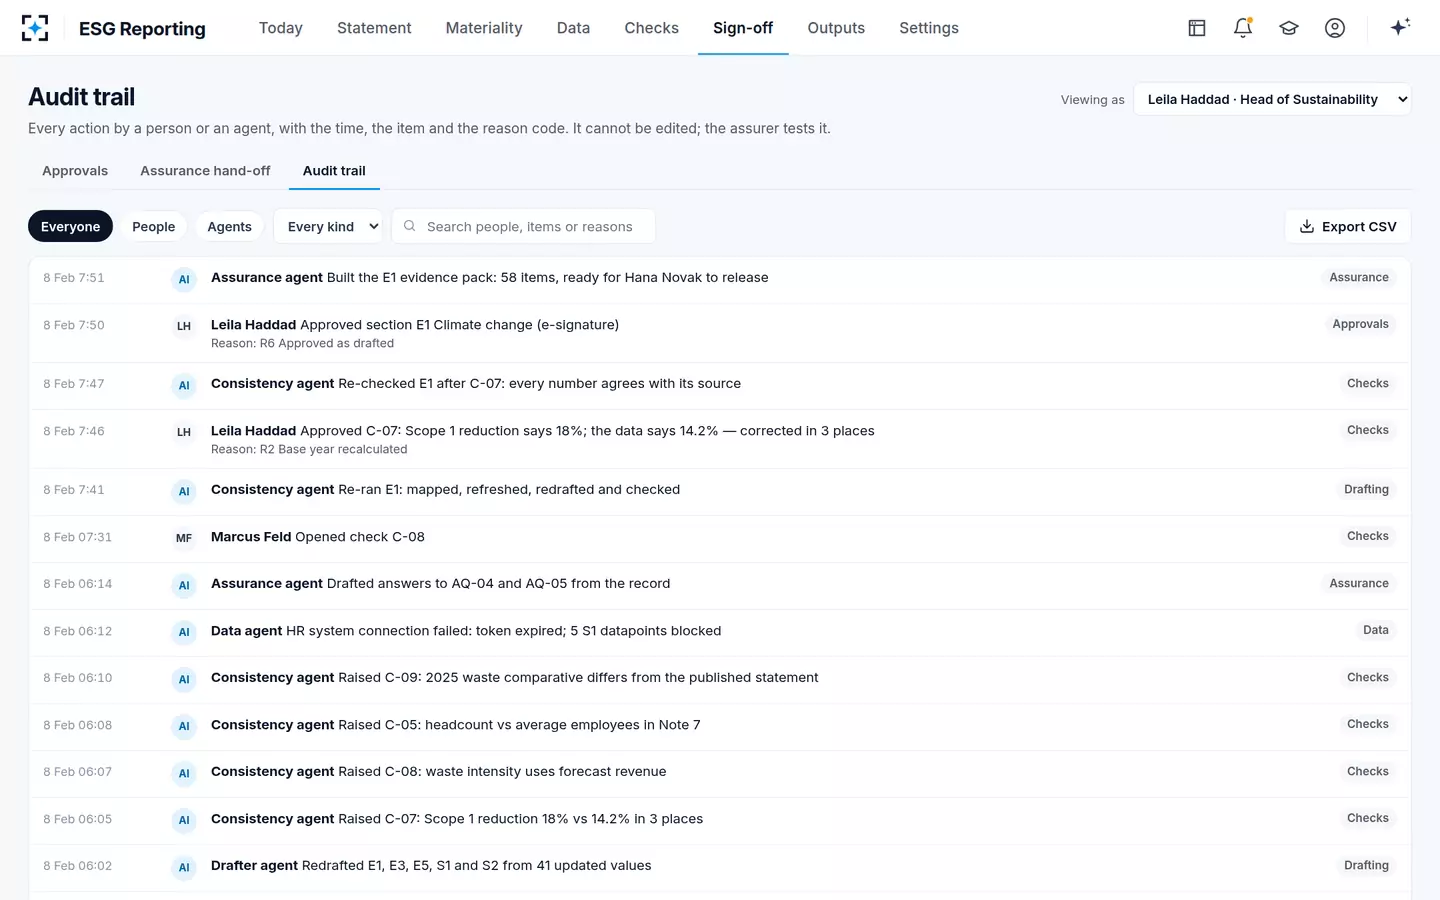Image resolution: width=1440 pixels, height=900 pixels.
Task: Open the Outputs section
Action: pos(836,28)
